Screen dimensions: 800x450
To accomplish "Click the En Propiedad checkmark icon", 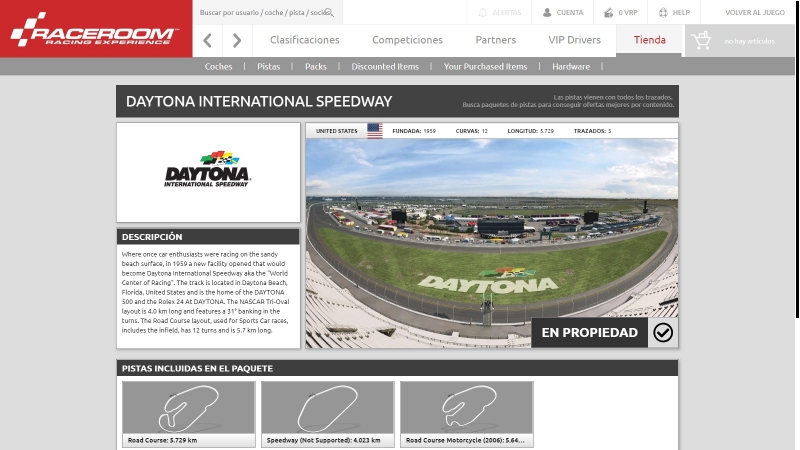I will [663, 333].
